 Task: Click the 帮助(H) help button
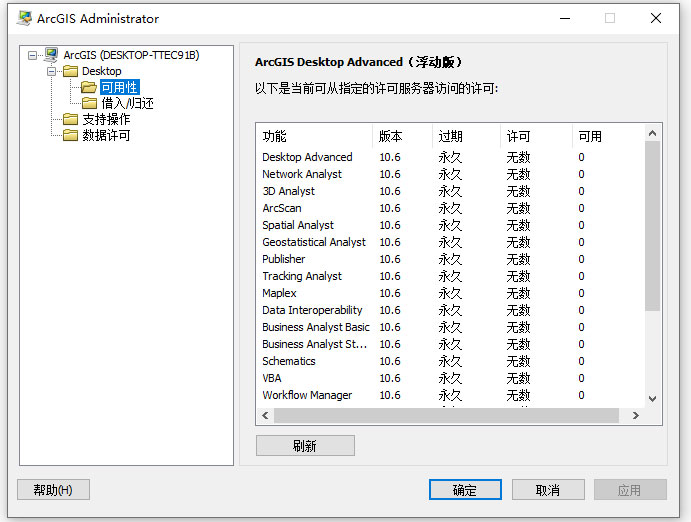pyautogui.click(x=53, y=490)
